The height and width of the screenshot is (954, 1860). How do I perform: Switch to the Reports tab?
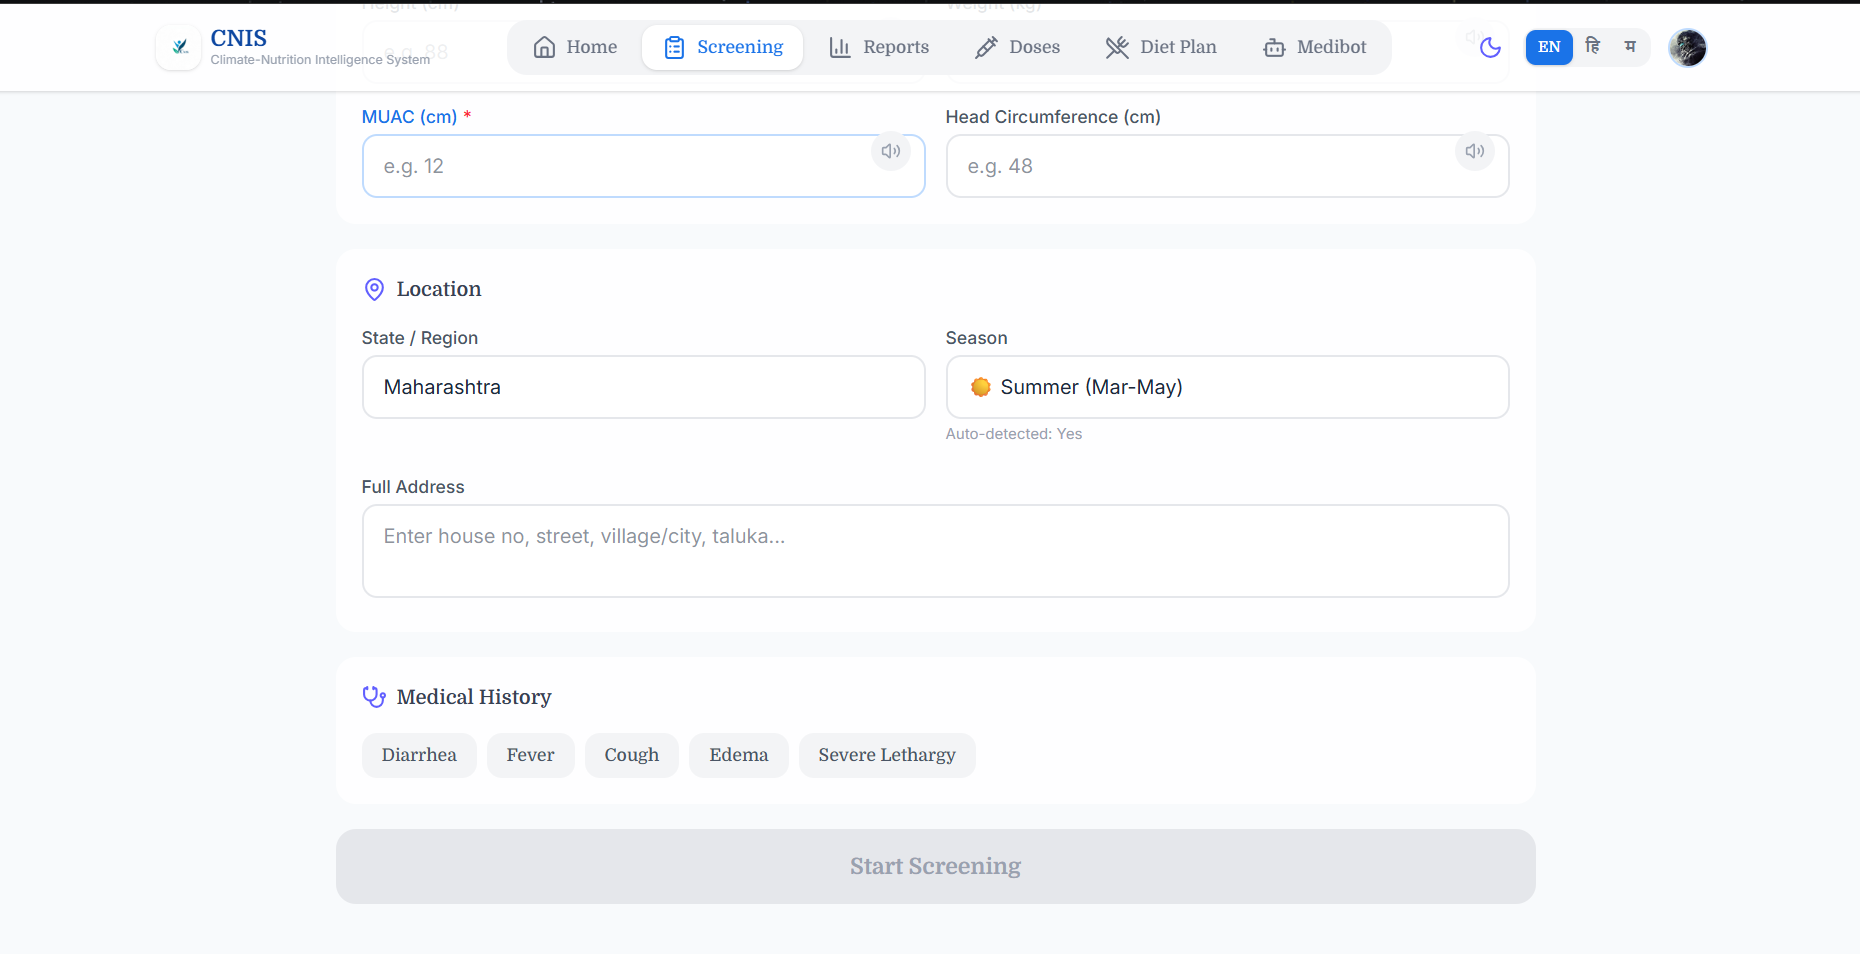click(879, 47)
